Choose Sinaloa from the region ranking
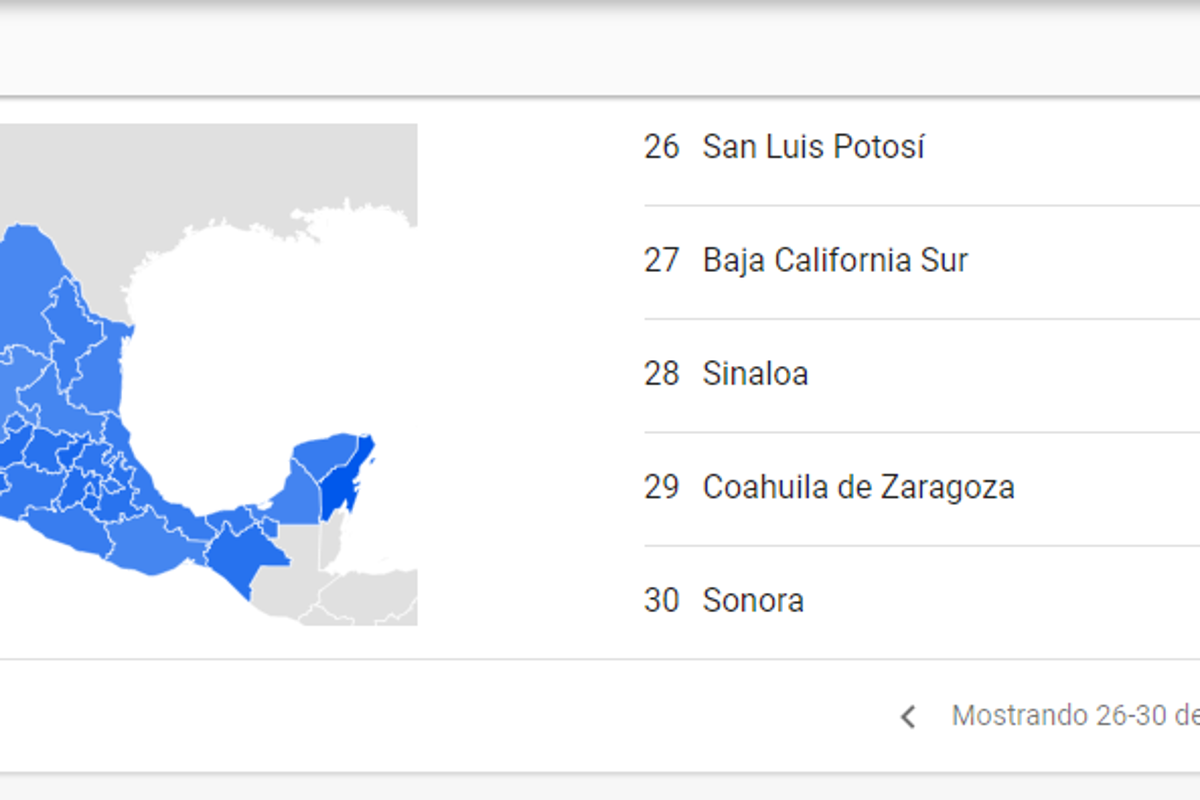 click(755, 374)
